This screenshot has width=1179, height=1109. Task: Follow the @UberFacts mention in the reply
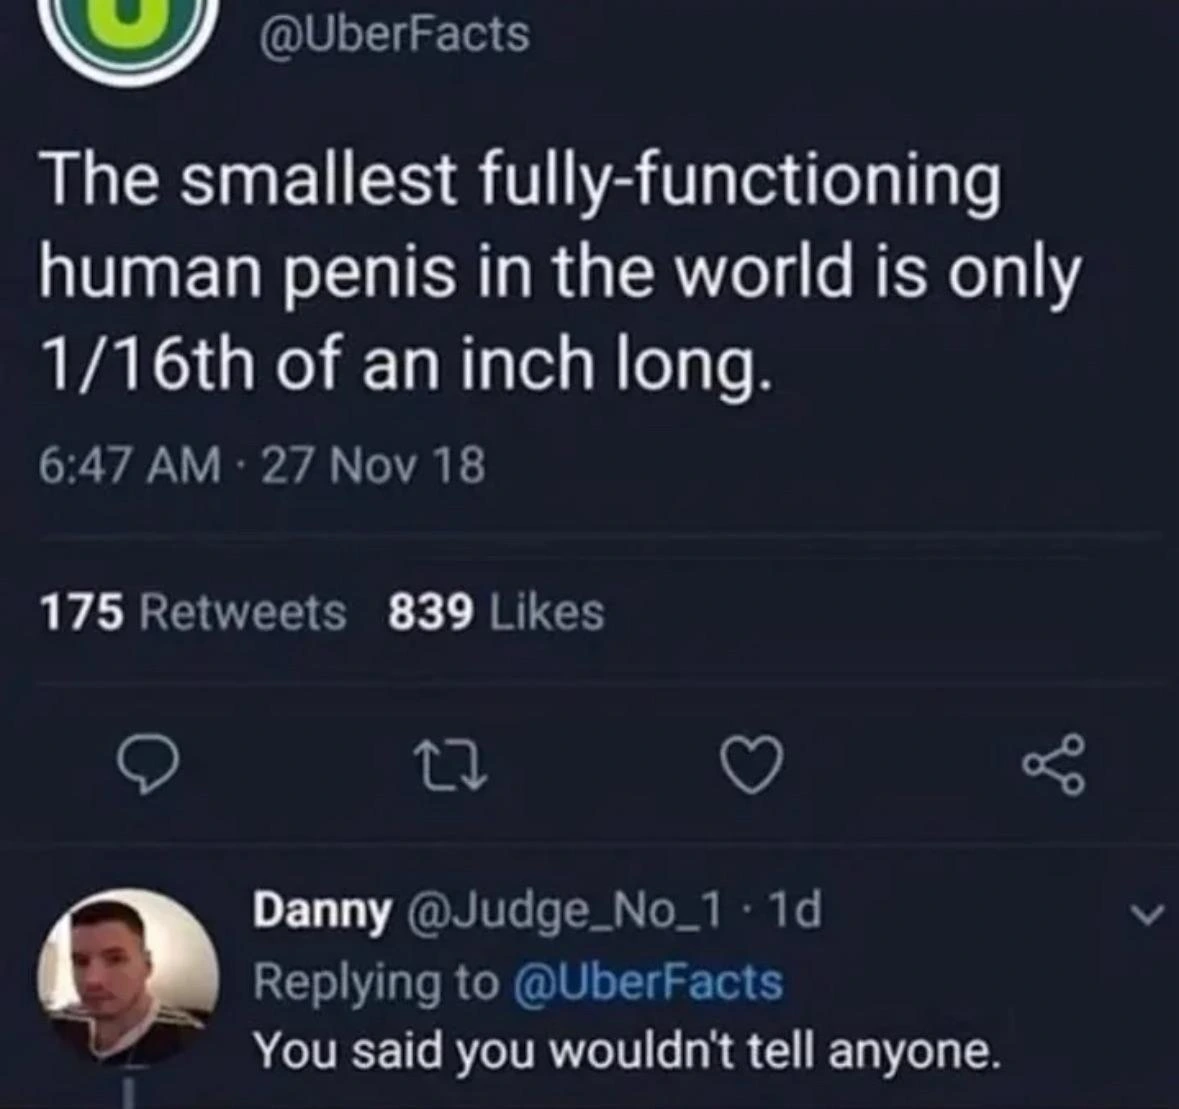point(646,981)
